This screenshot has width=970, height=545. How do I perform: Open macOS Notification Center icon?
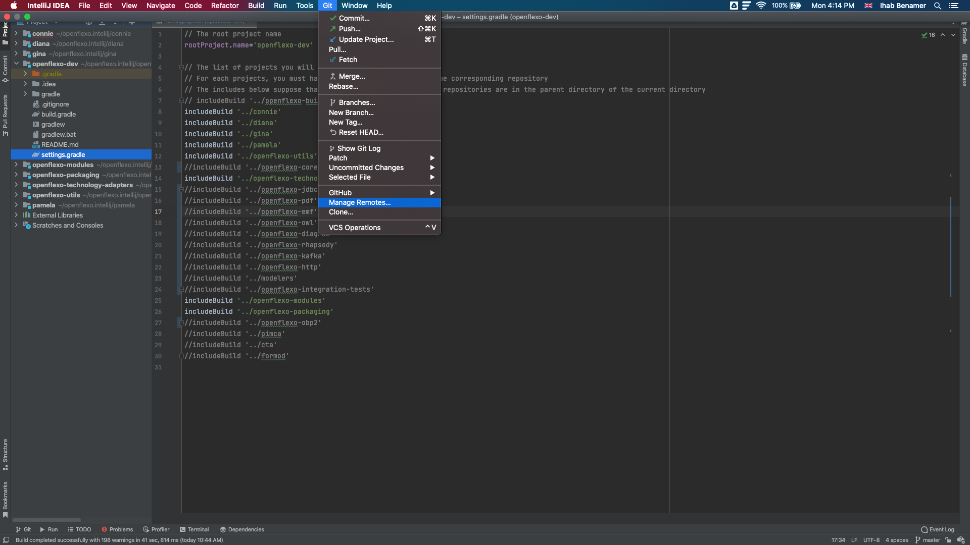[953, 6]
